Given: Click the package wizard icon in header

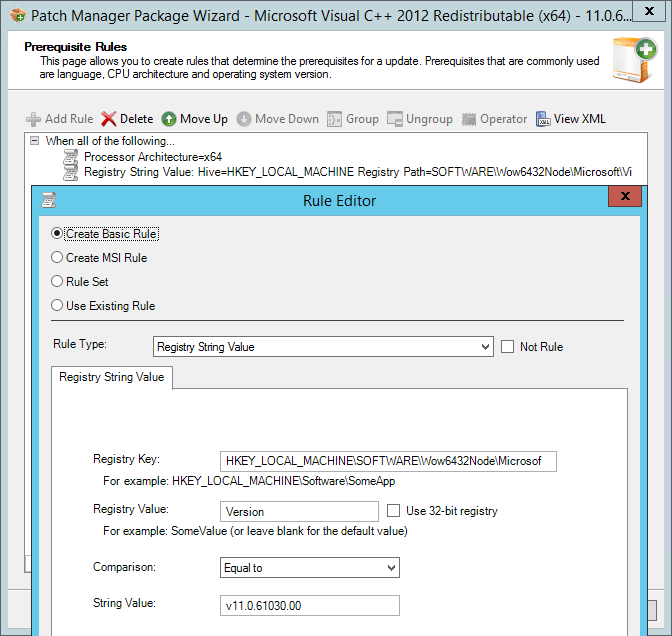Looking at the screenshot, I should (x=634, y=60).
